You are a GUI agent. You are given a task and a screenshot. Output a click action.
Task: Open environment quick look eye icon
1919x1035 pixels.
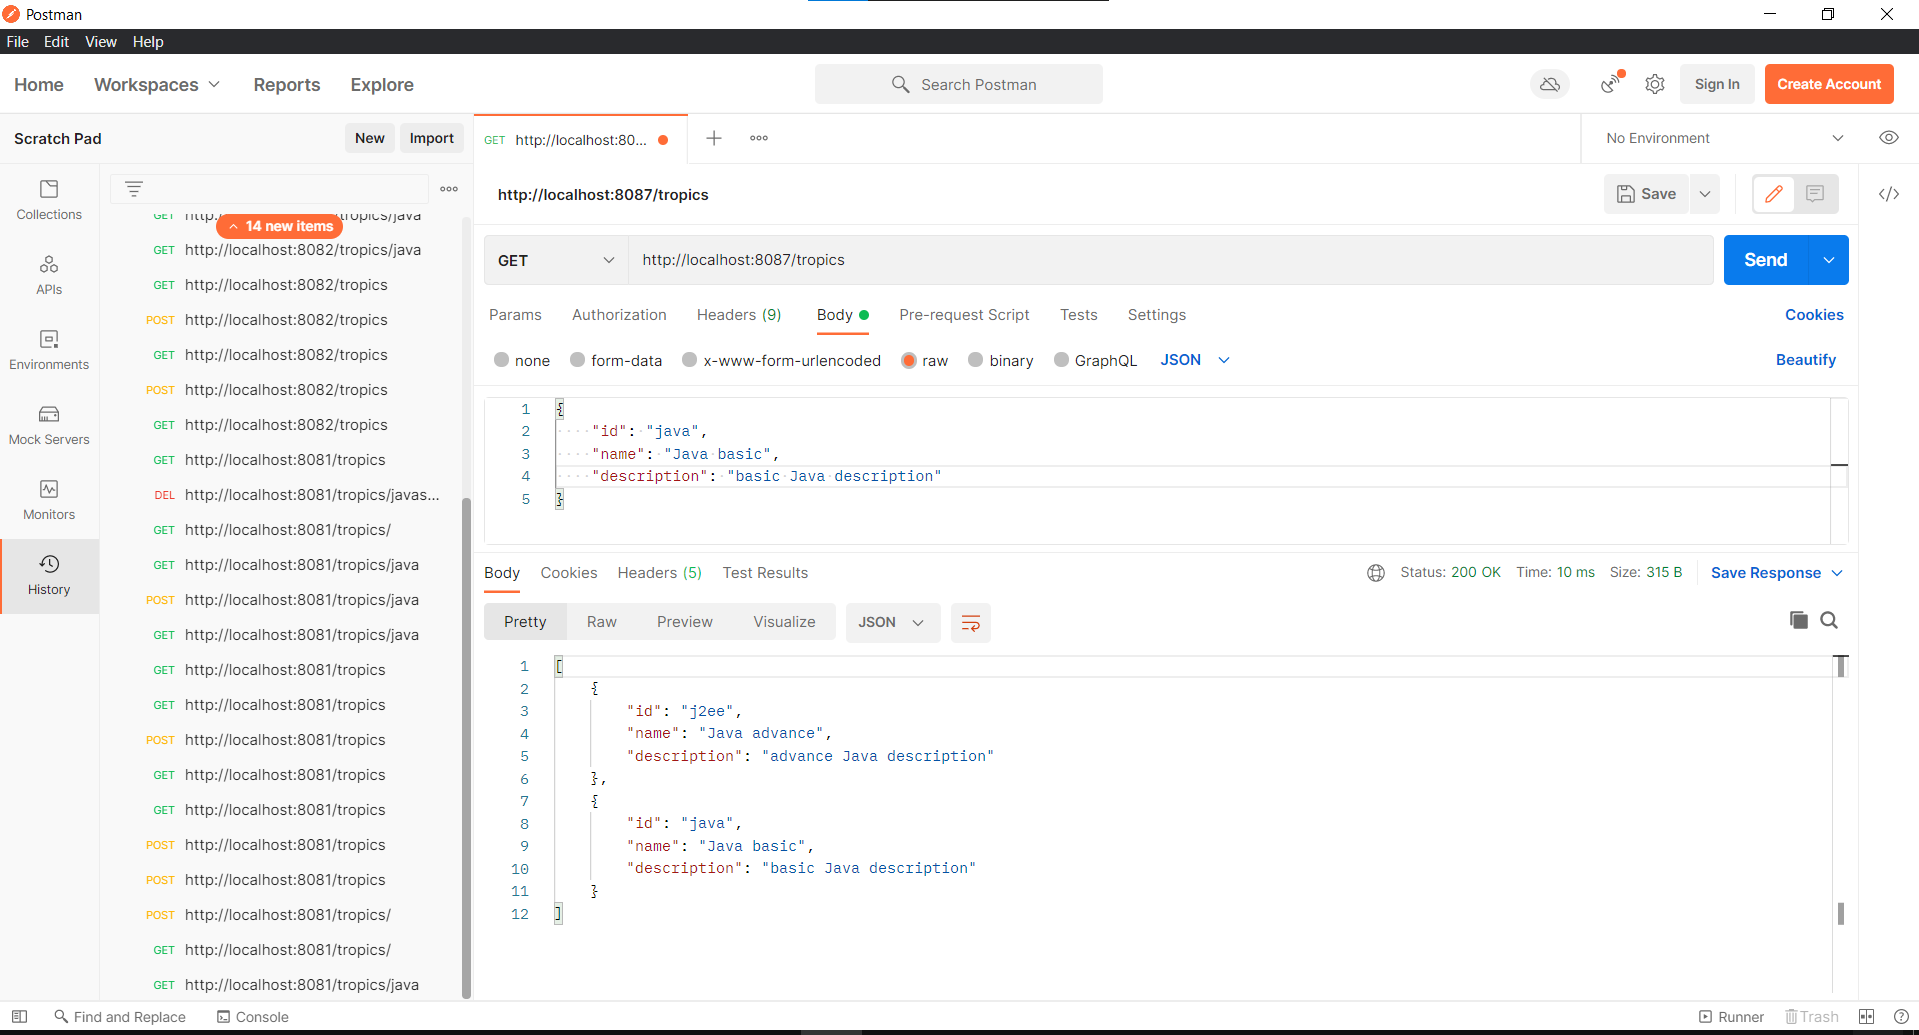click(x=1889, y=138)
